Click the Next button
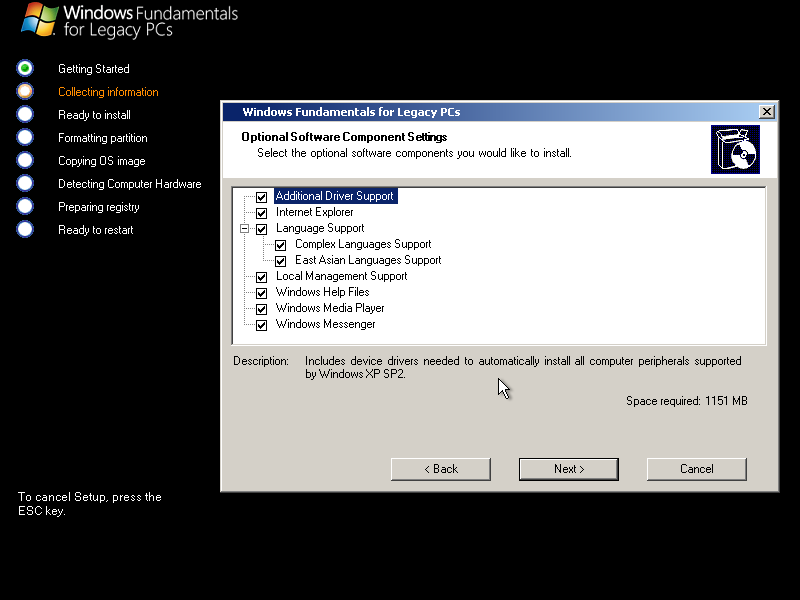 pos(568,469)
